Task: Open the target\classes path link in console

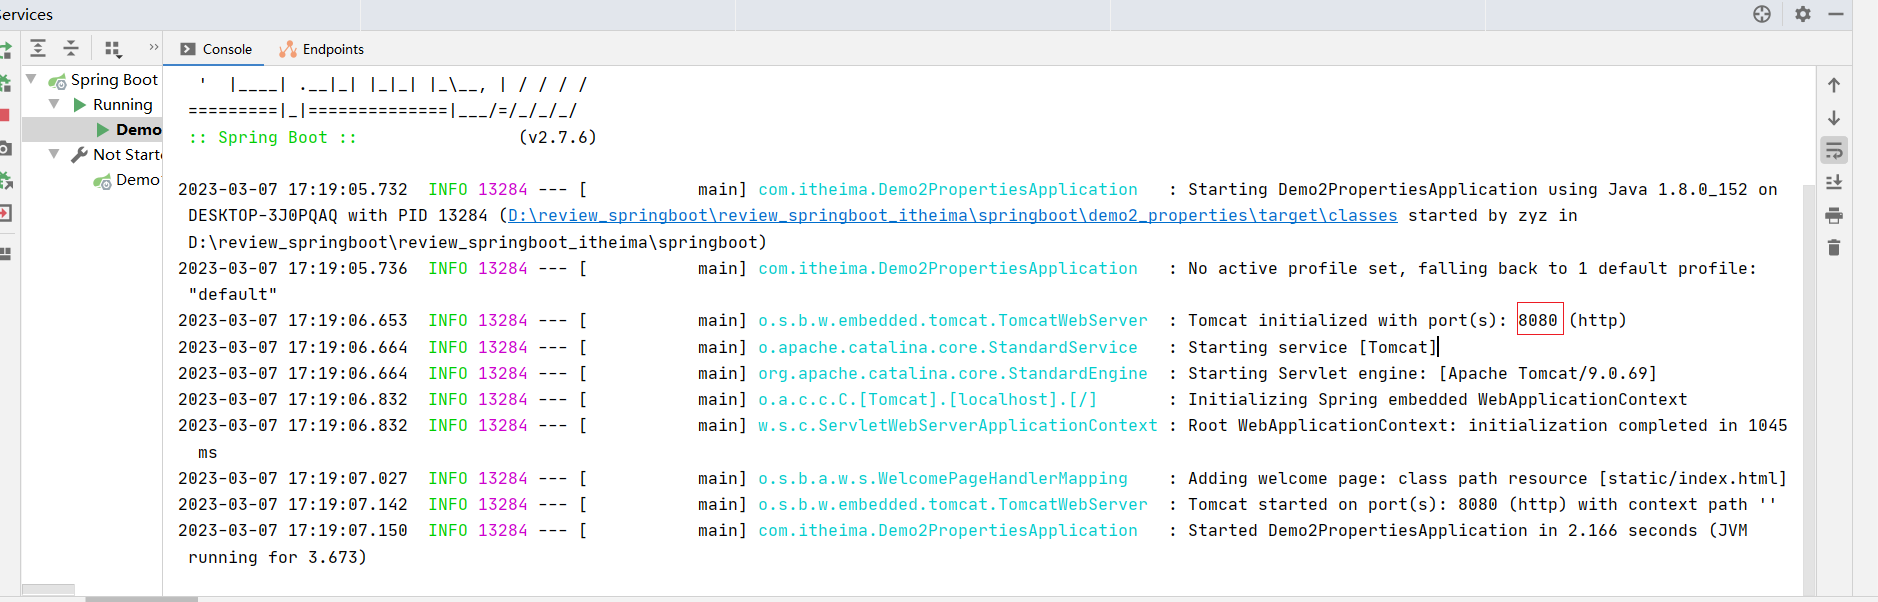Action: tap(952, 216)
